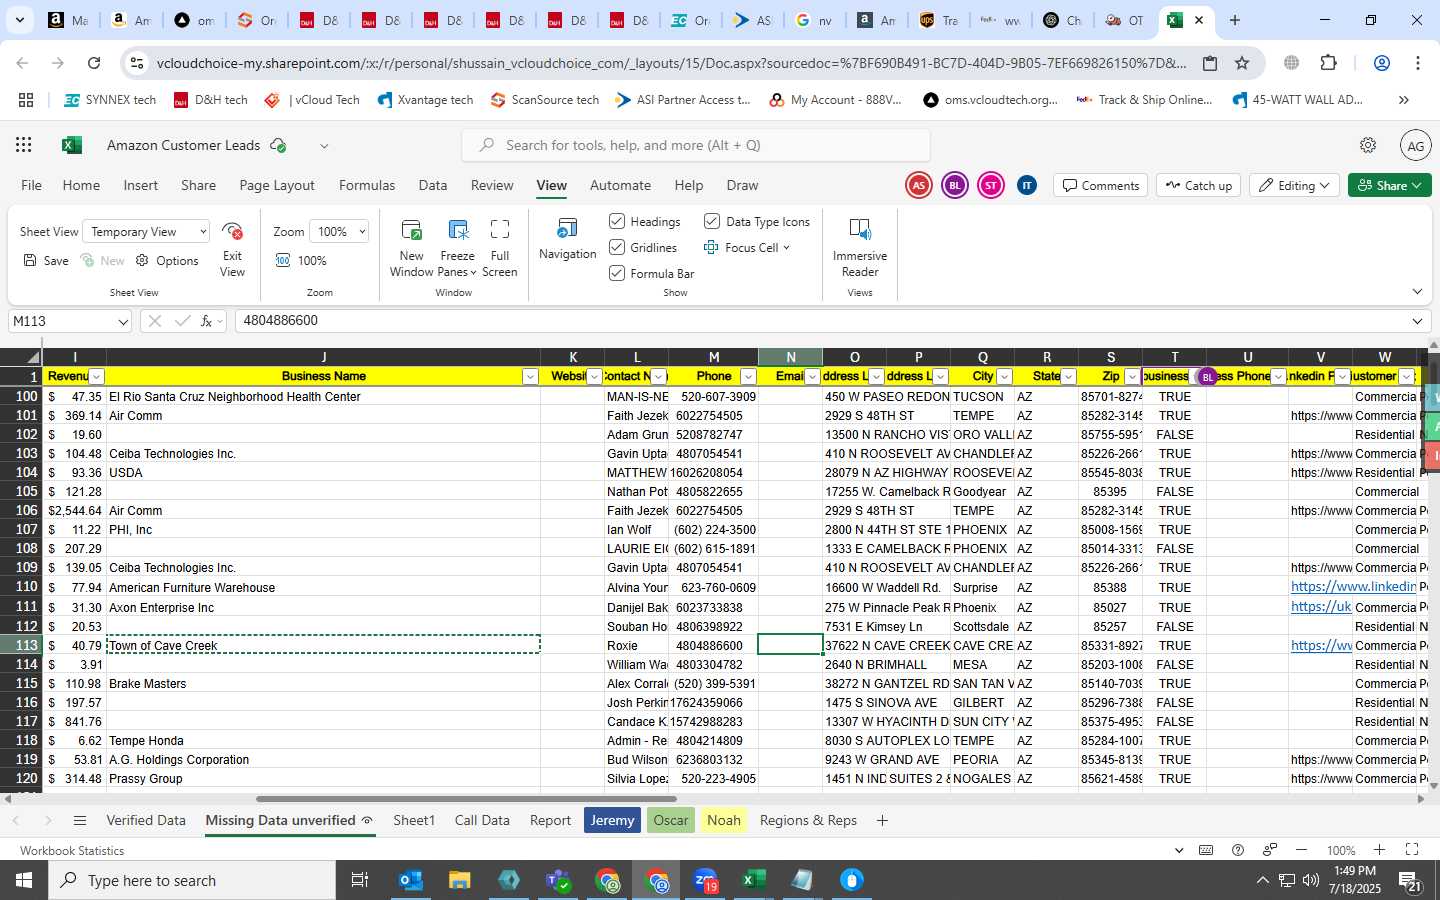Click the horizontal scrollbar thumb
The width and height of the screenshot is (1440, 900).
click(467, 799)
